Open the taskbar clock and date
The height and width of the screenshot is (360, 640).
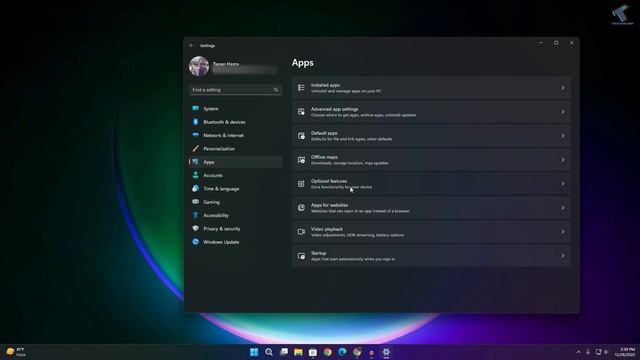(x=626, y=352)
